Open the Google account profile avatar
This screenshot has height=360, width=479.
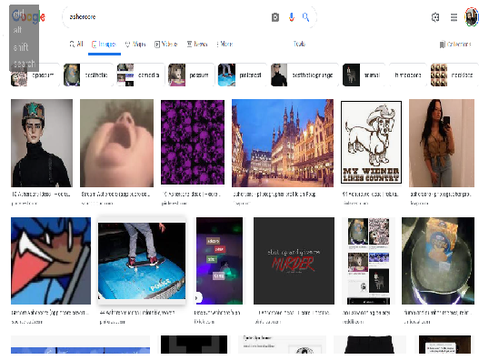pyautogui.click(x=471, y=17)
